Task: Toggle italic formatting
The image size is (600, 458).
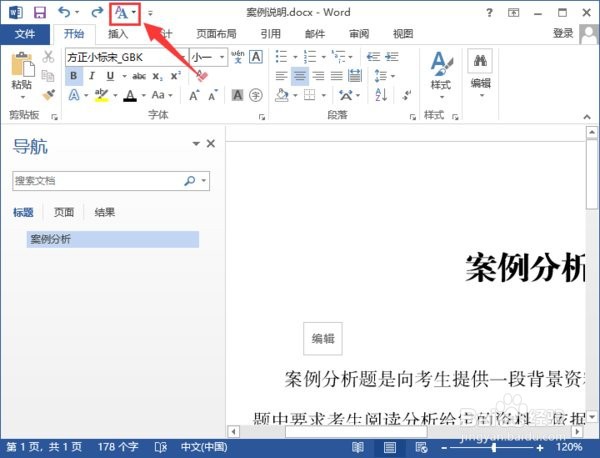Action: pos(92,76)
